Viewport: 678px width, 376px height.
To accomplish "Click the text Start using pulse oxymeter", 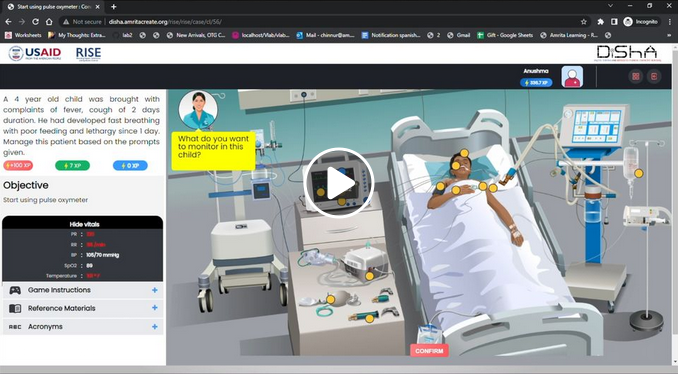I will [x=45, y=200].
